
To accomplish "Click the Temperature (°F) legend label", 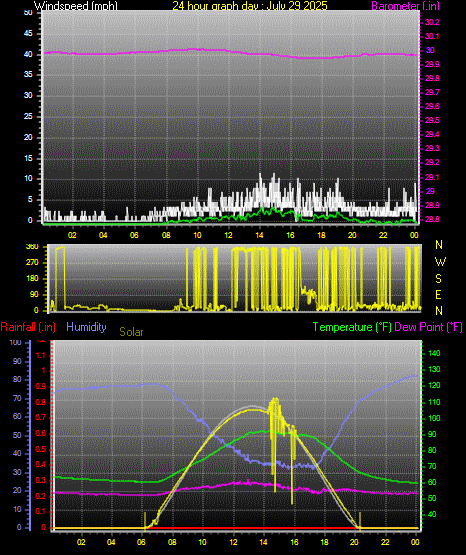I will [x=352, y=327].
